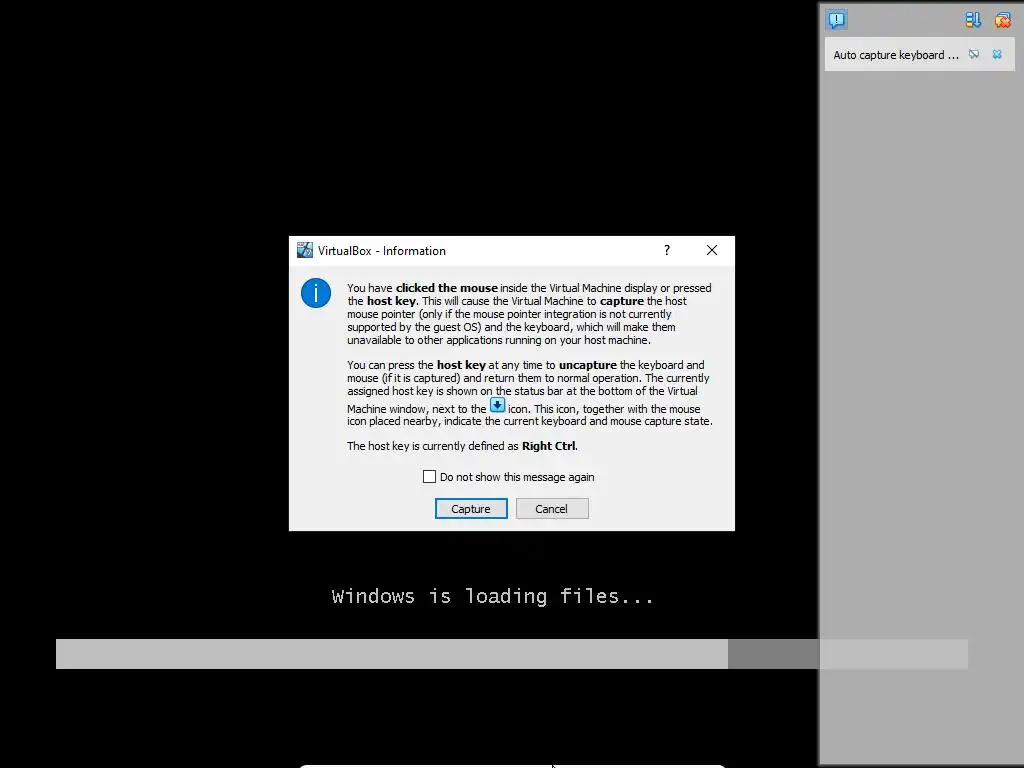Click the speech-bubble icon on the Auto capture keyboard notification
The image size is (1024, 768).
pos(974,54)
